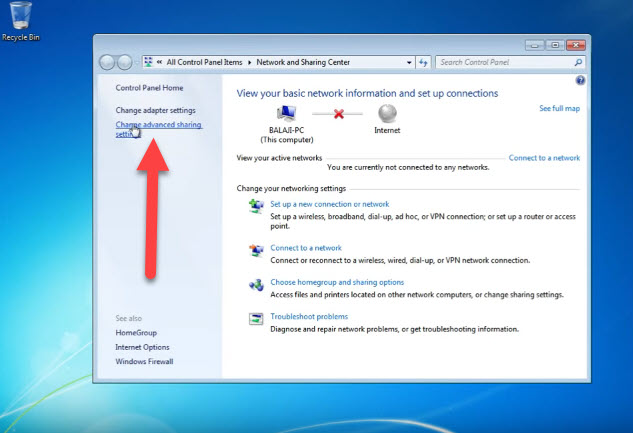Open Choose homegroup and sharing options
The image size is (633, 433).
337,282
